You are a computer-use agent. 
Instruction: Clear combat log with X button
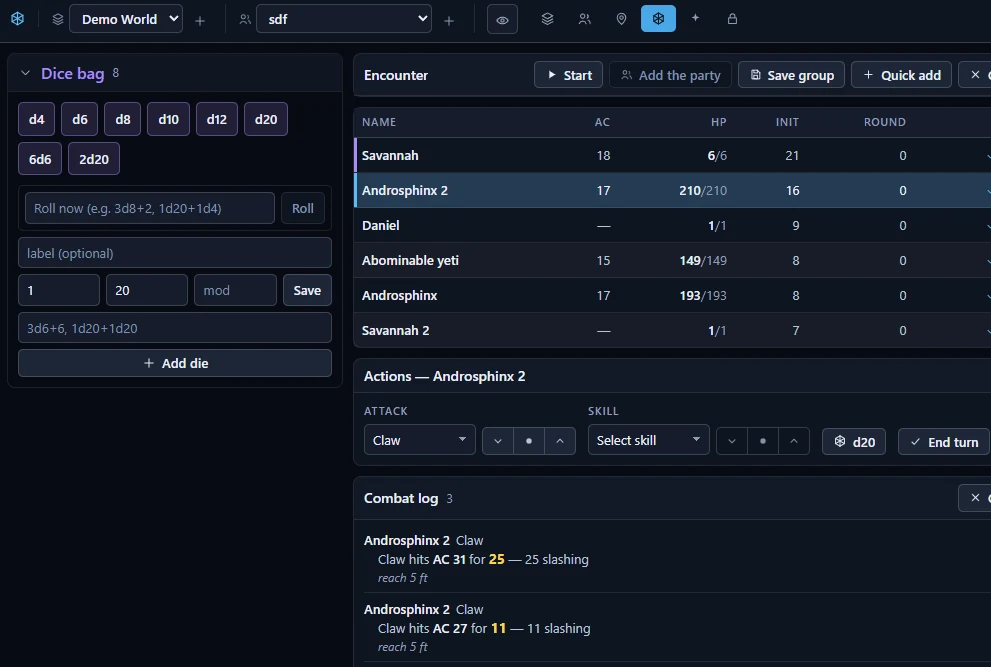[x=975, y=498]
